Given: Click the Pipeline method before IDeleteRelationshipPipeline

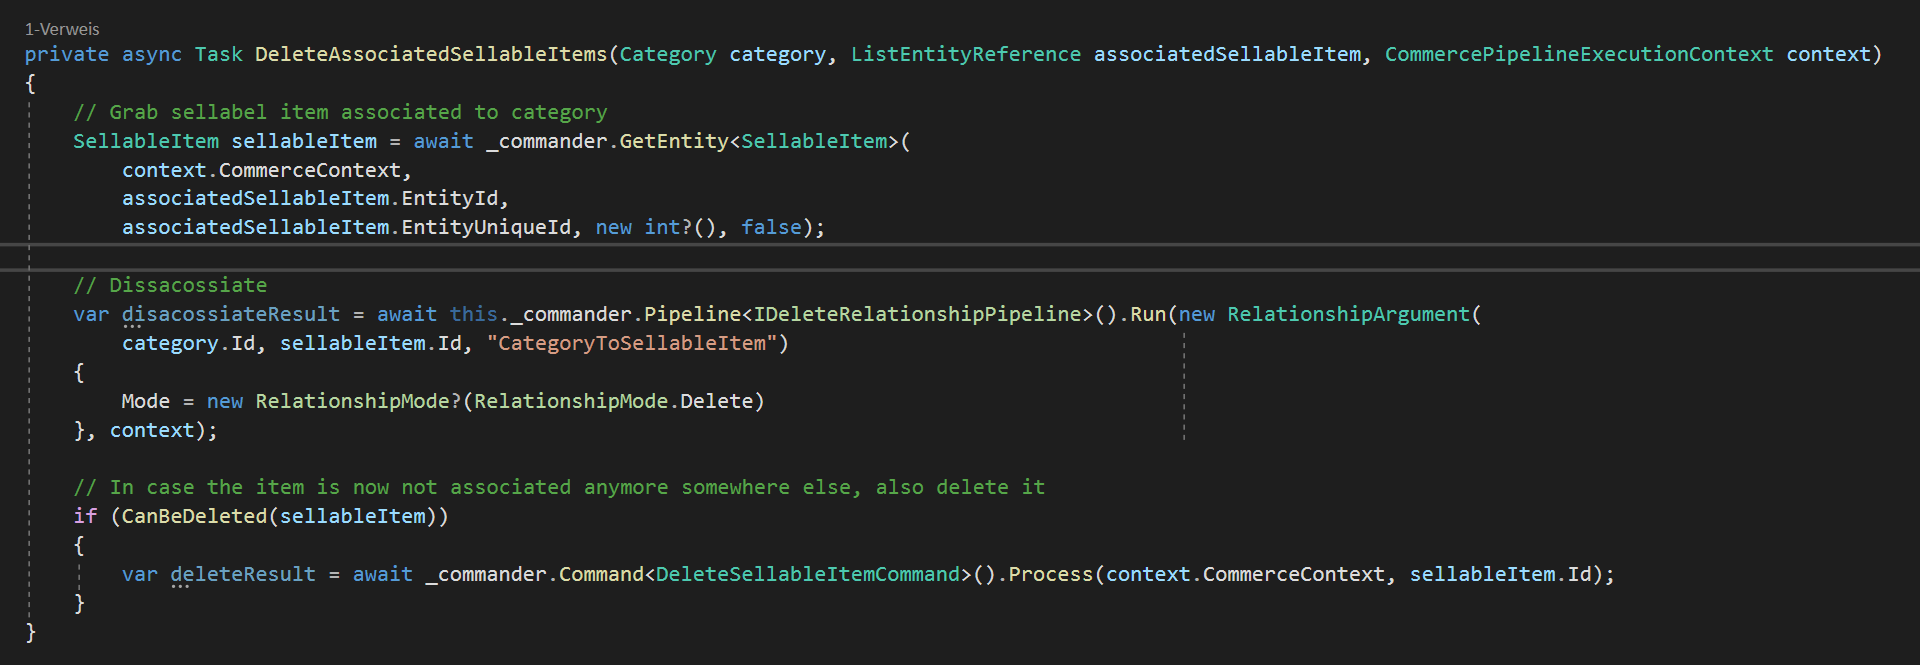Looking at the screenshot, I should [x=692, y=314].
